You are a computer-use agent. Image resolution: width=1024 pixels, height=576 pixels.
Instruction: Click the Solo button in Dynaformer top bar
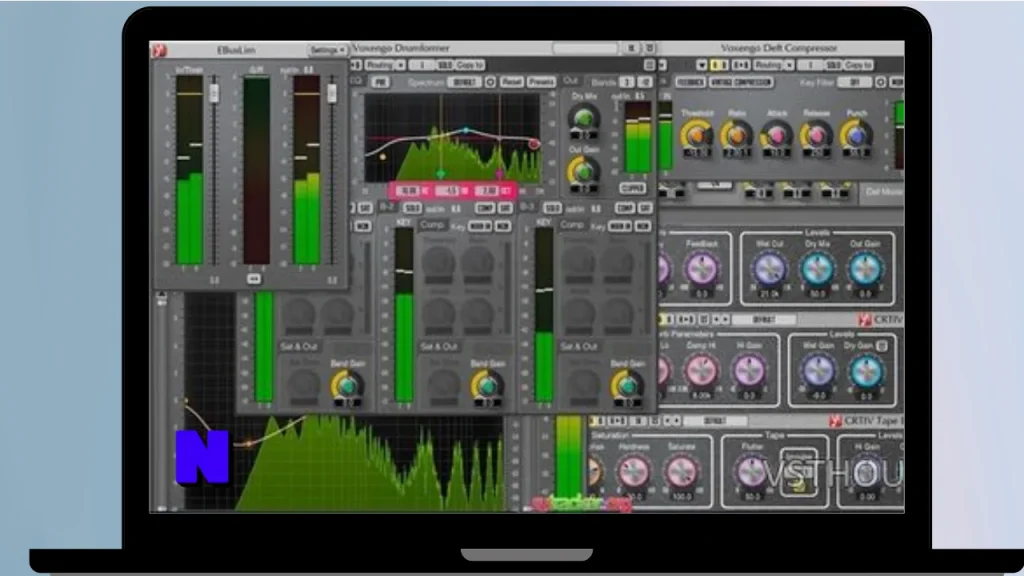[444, 65]
